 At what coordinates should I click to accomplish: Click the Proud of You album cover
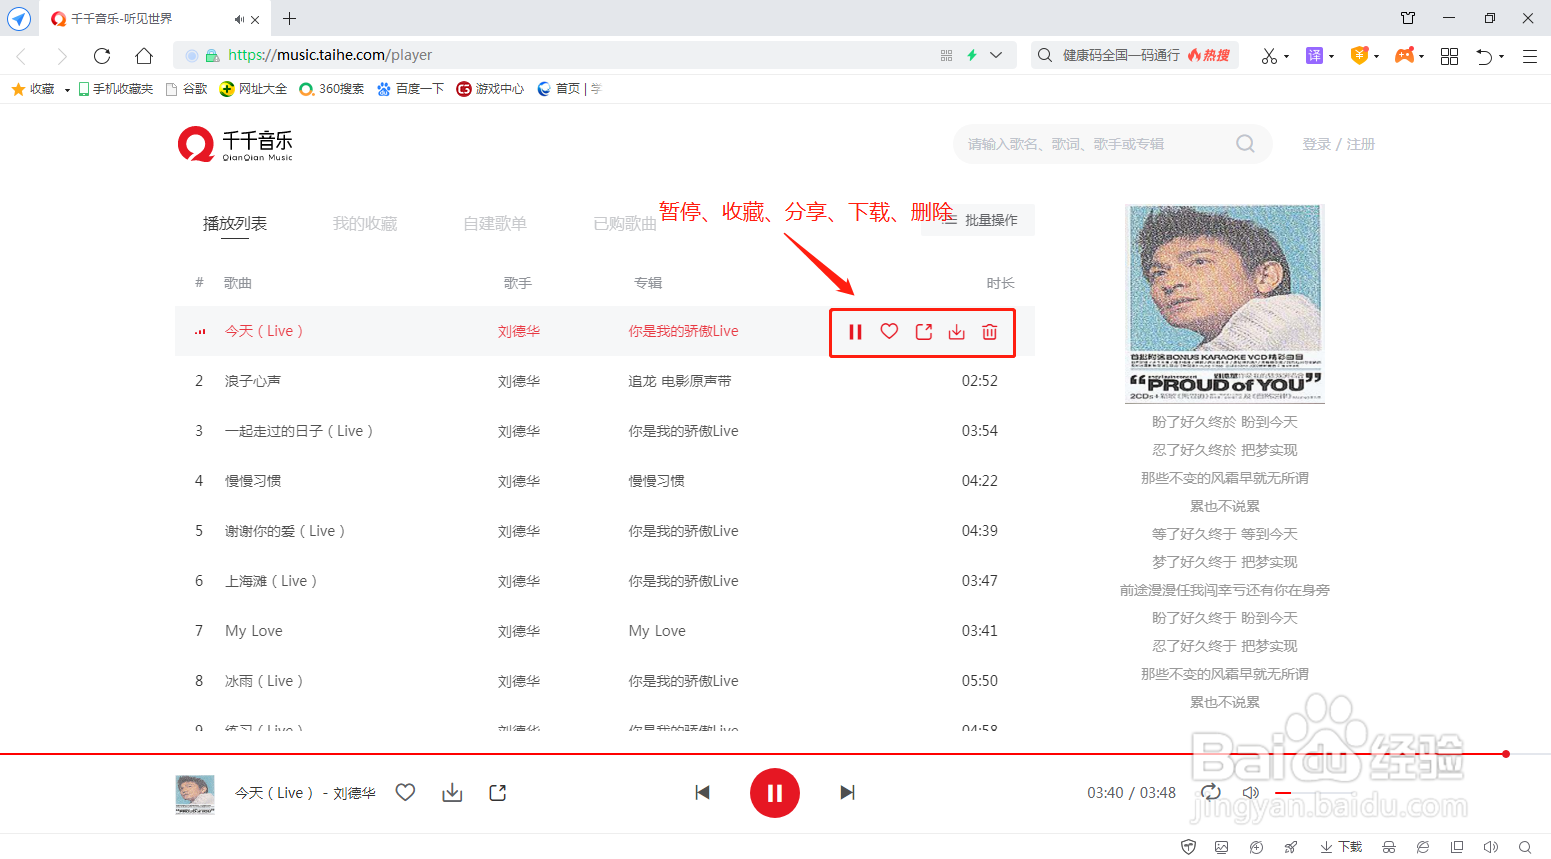click(1225, 304)
